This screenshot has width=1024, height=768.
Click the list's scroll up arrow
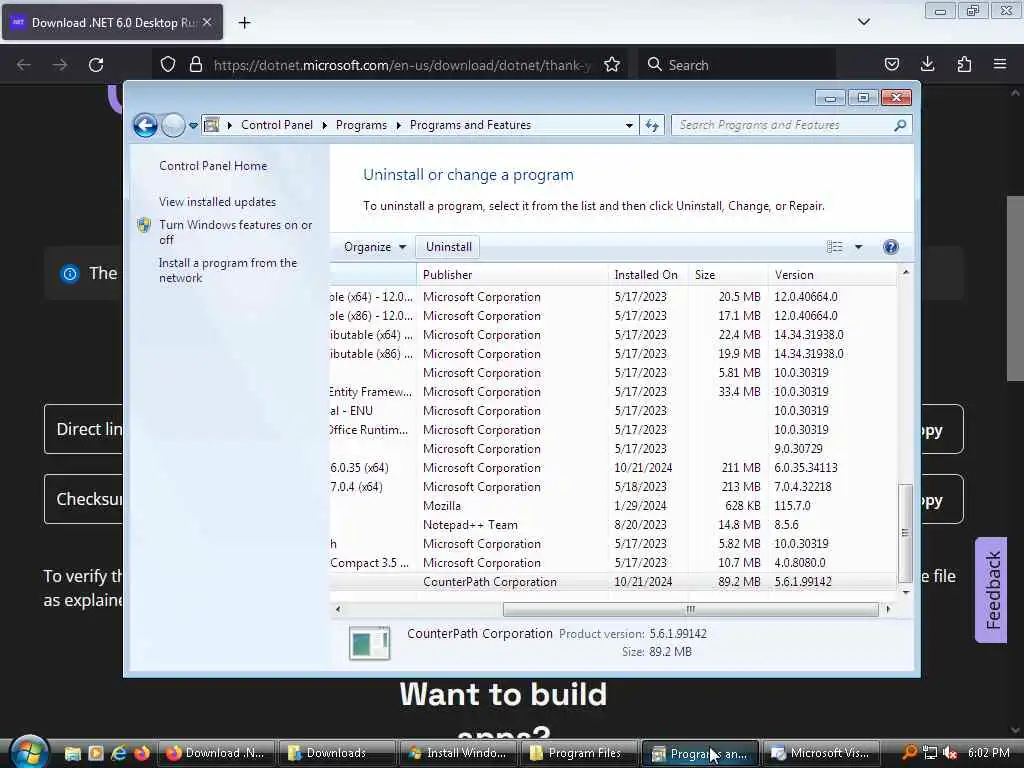coord(905,272)
